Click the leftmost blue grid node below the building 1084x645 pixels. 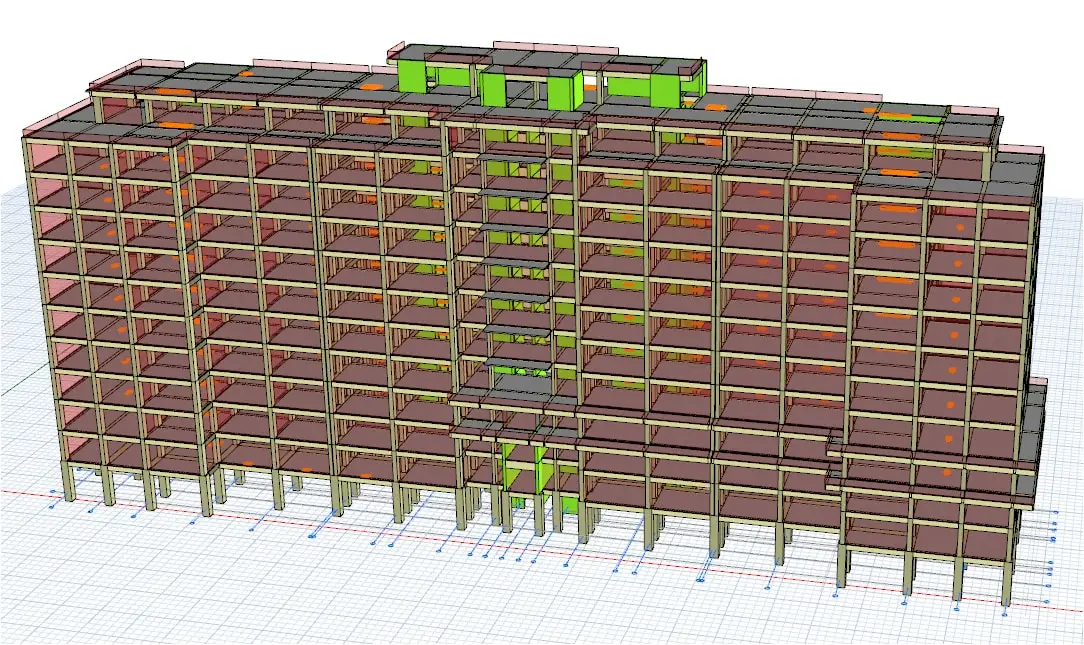tap(52, 506)
